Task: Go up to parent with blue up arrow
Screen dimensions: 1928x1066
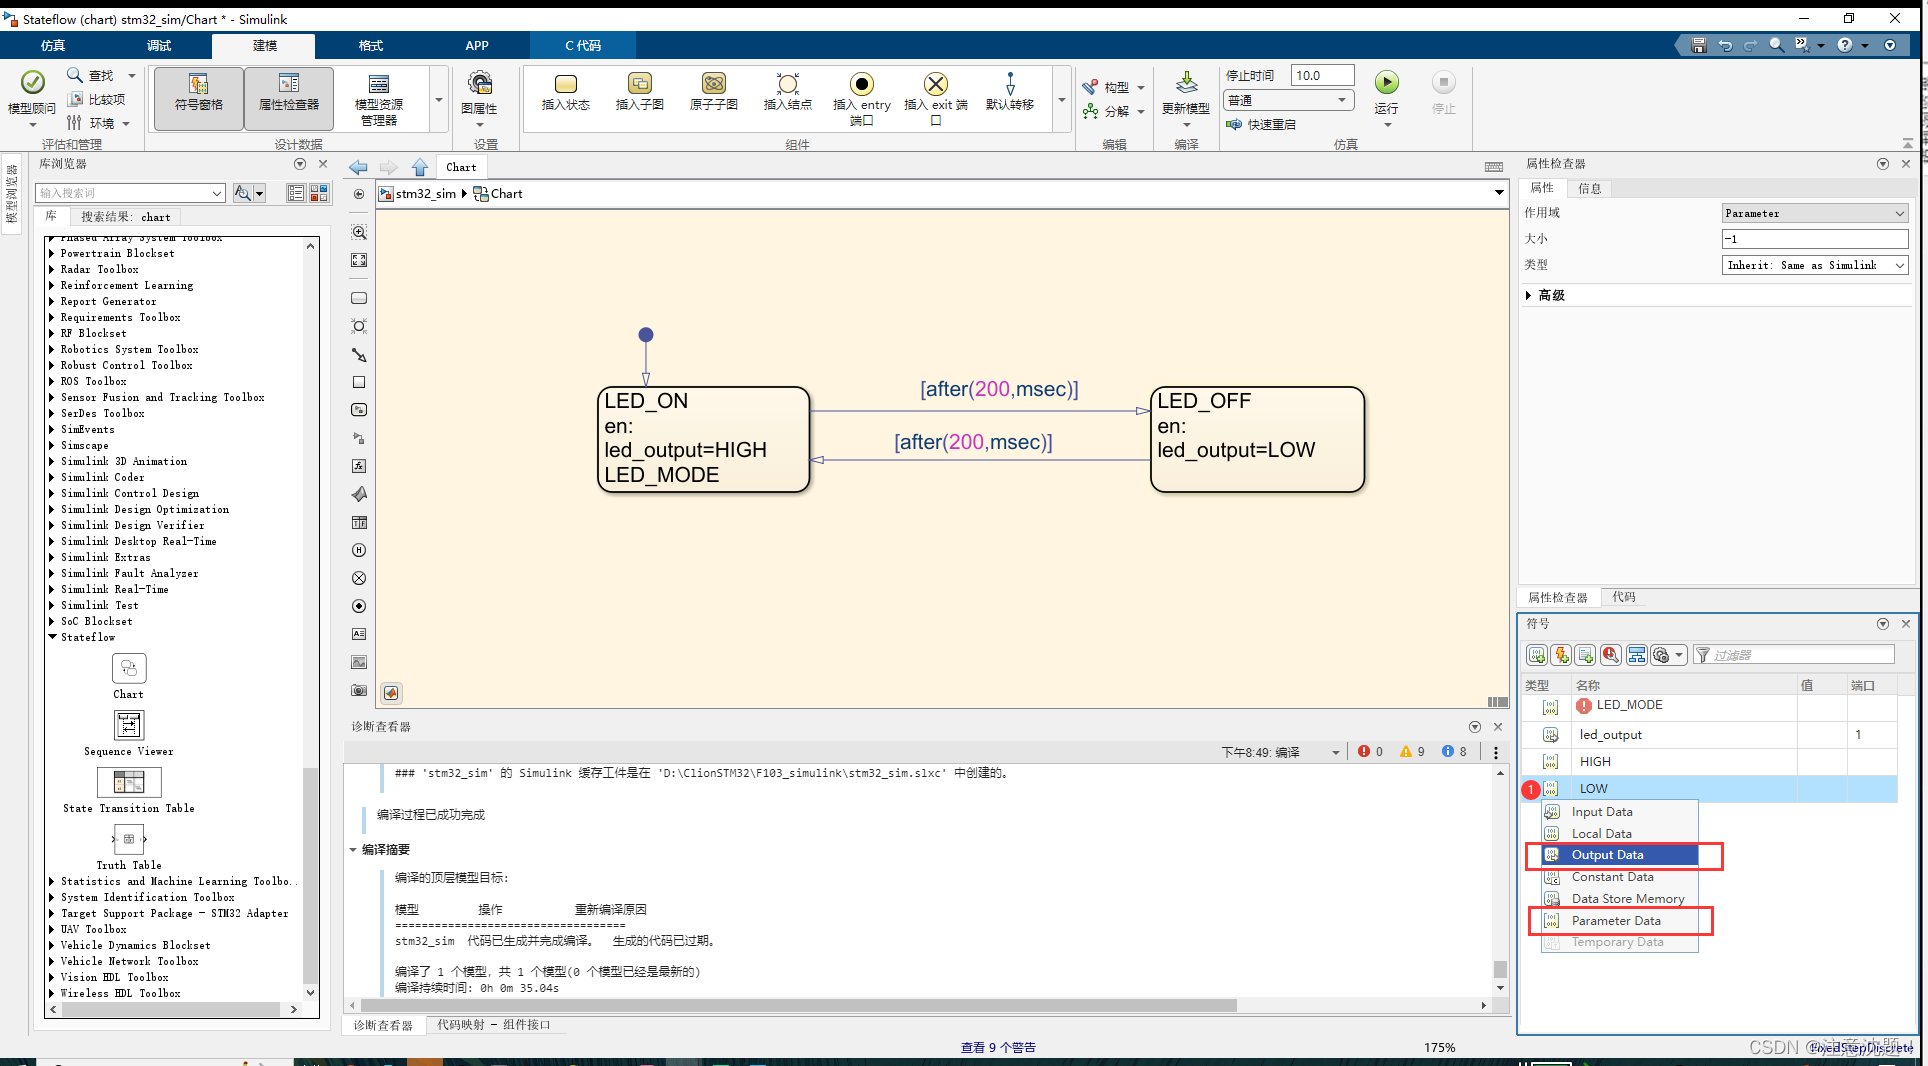Action: click(x=420, y=167)
